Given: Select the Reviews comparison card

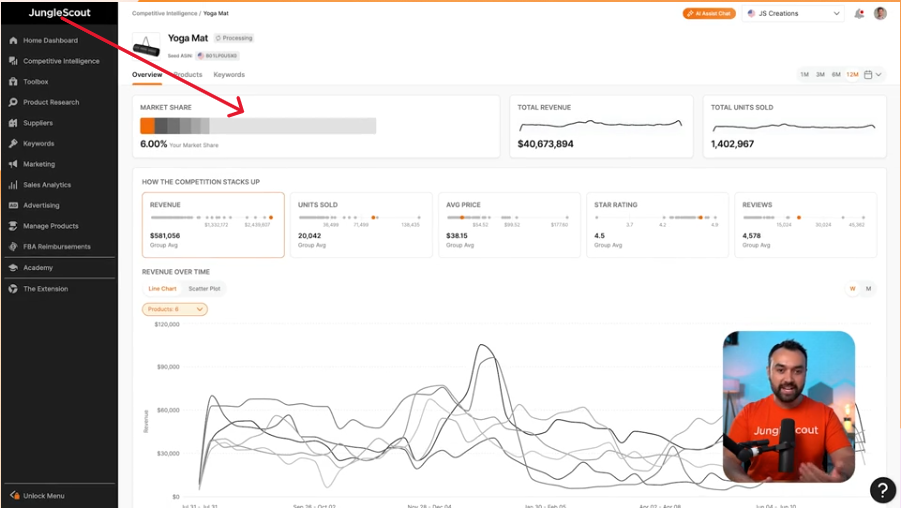Looking at the screenshot, I should (806, 225).
